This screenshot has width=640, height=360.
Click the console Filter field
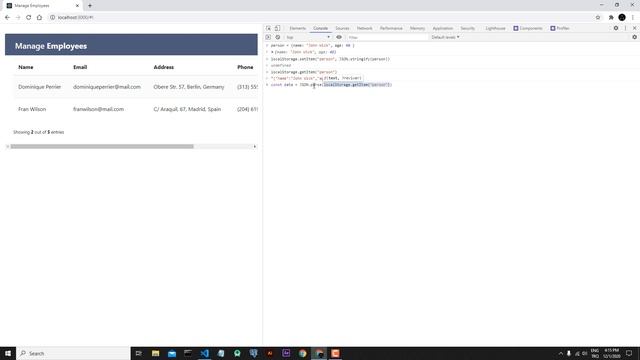pyautogui.click(x=387, y=37)
